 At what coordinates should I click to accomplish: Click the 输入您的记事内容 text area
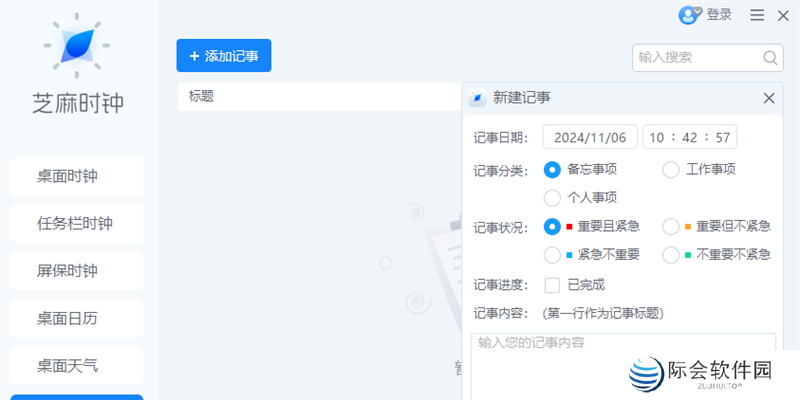pyautogui.click(x=623, y=367)
